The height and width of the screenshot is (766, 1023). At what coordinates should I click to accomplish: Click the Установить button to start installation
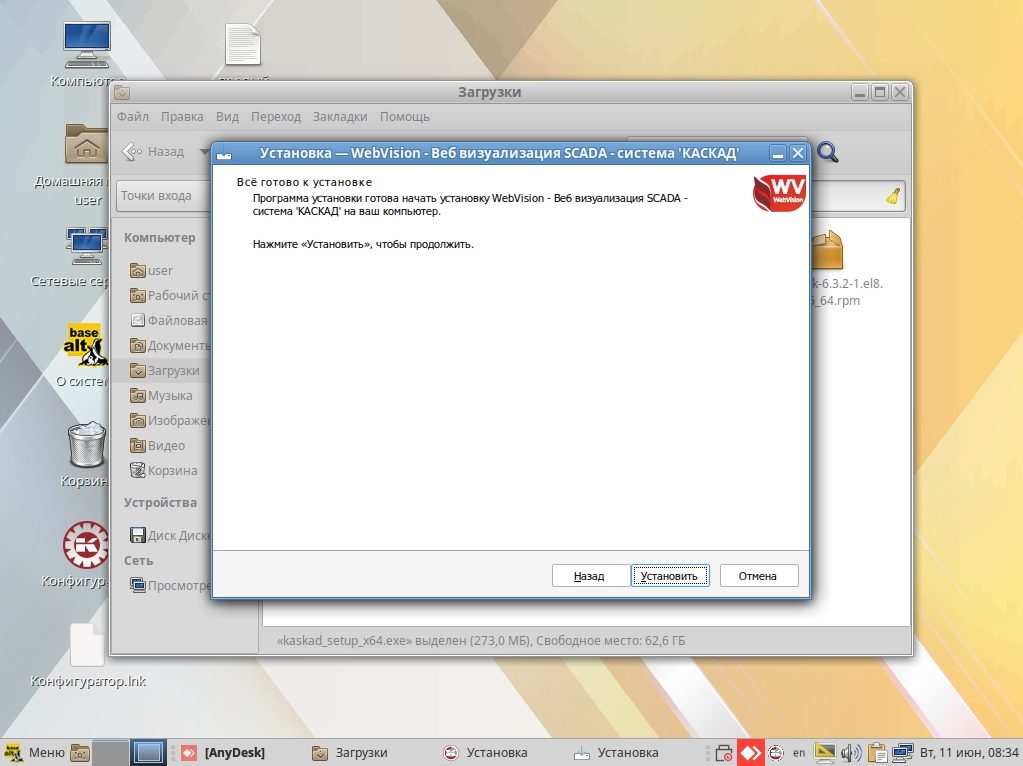670,576
